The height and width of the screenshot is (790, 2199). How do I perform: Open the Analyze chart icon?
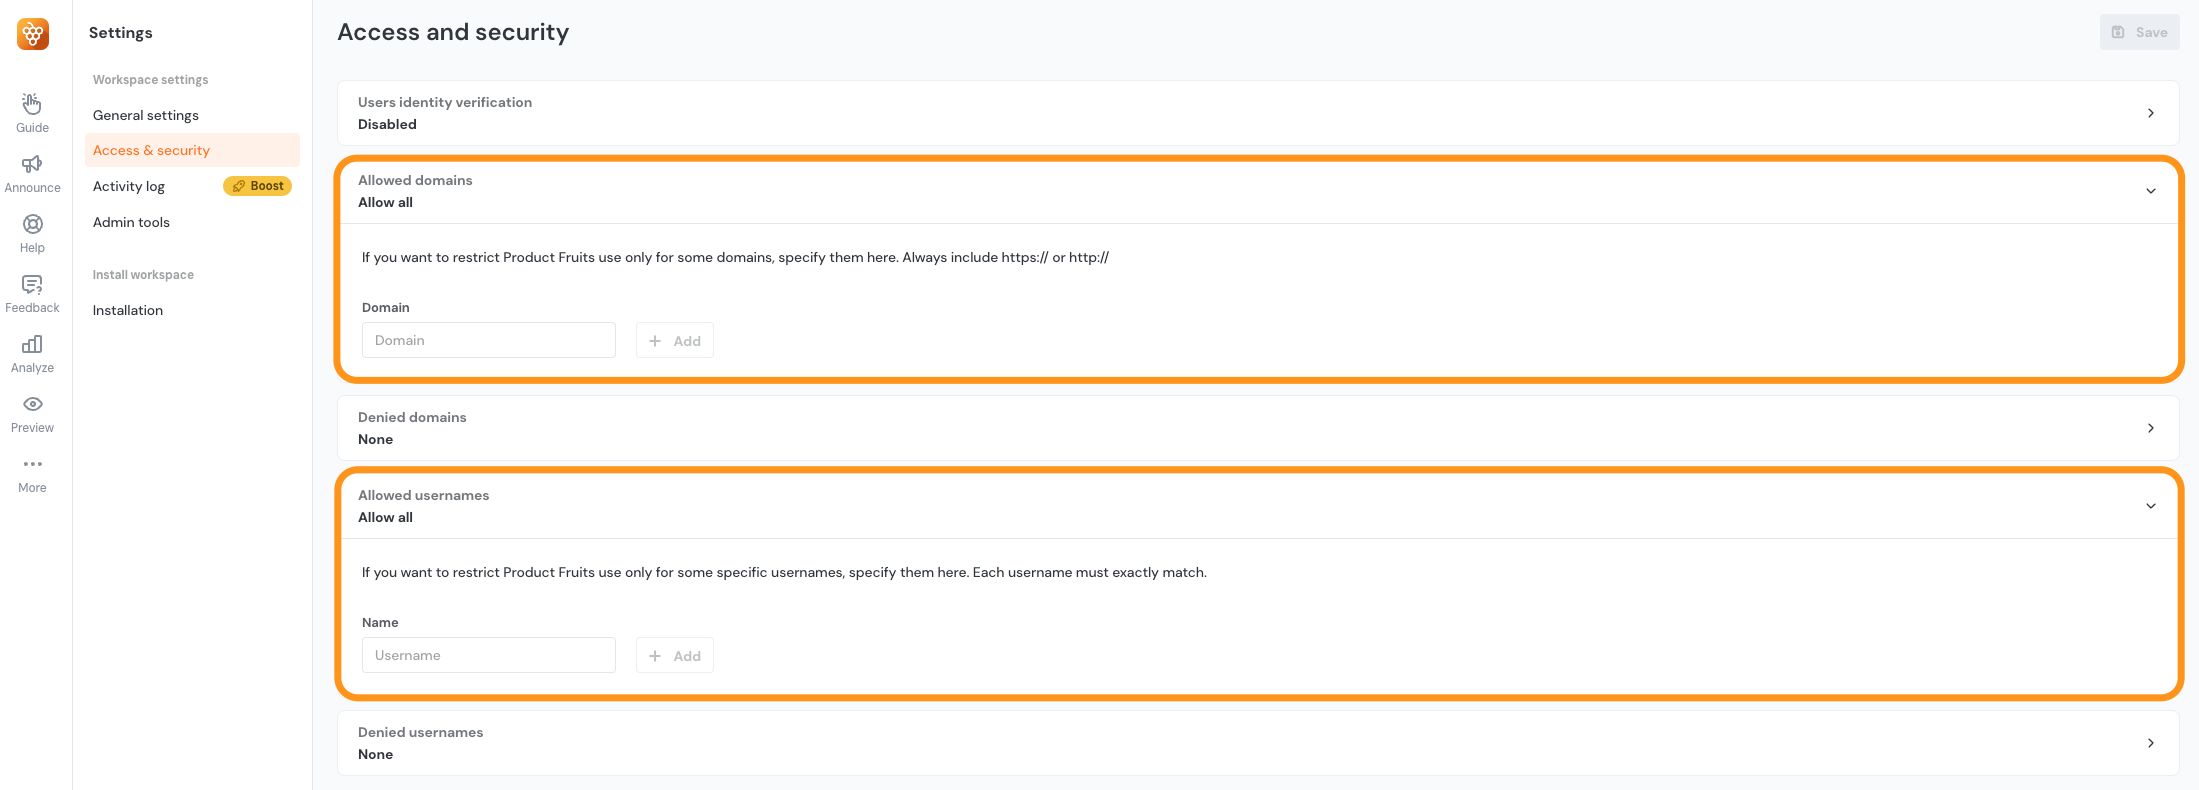click(x=32, y=344)
